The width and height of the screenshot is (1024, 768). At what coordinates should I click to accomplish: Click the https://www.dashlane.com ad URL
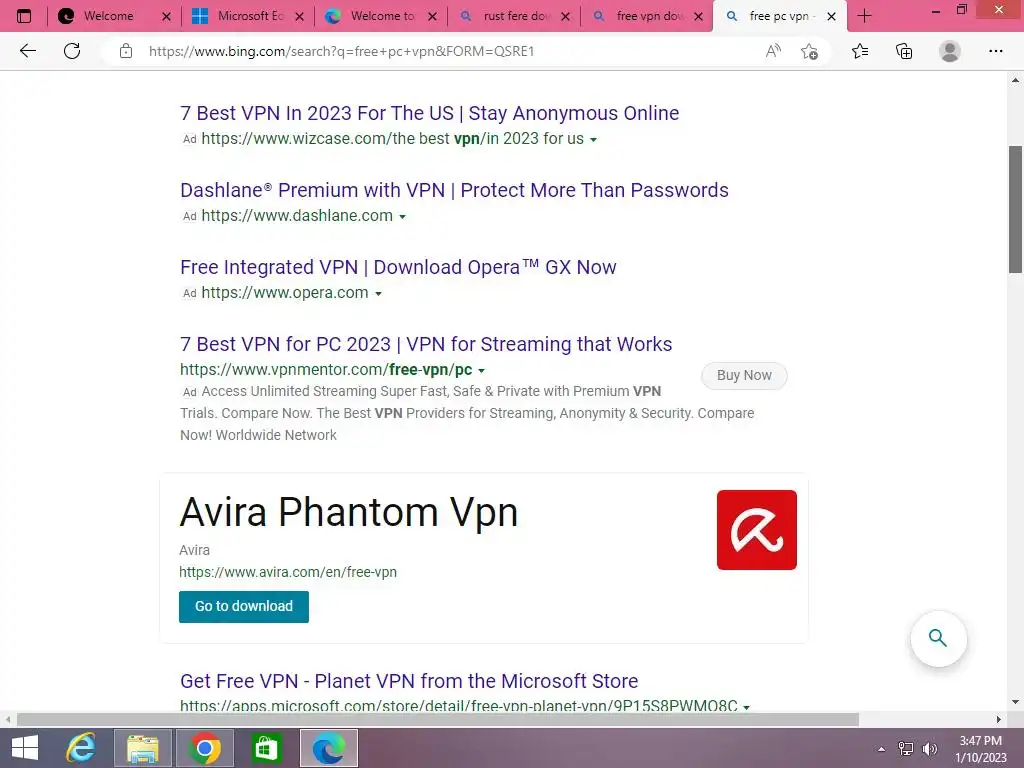297,216
